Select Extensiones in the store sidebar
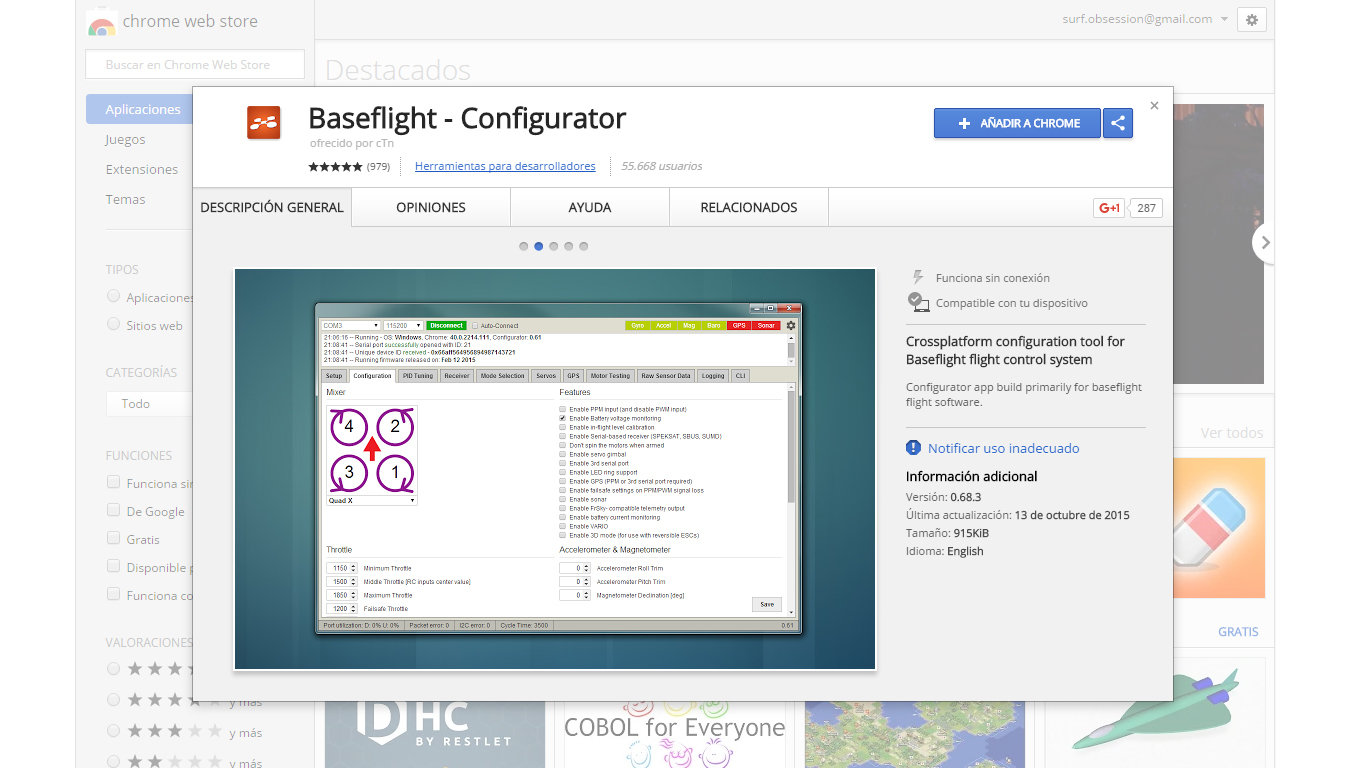The height and width of the screenshot is (768, 1366). click(x=142, y=170)
